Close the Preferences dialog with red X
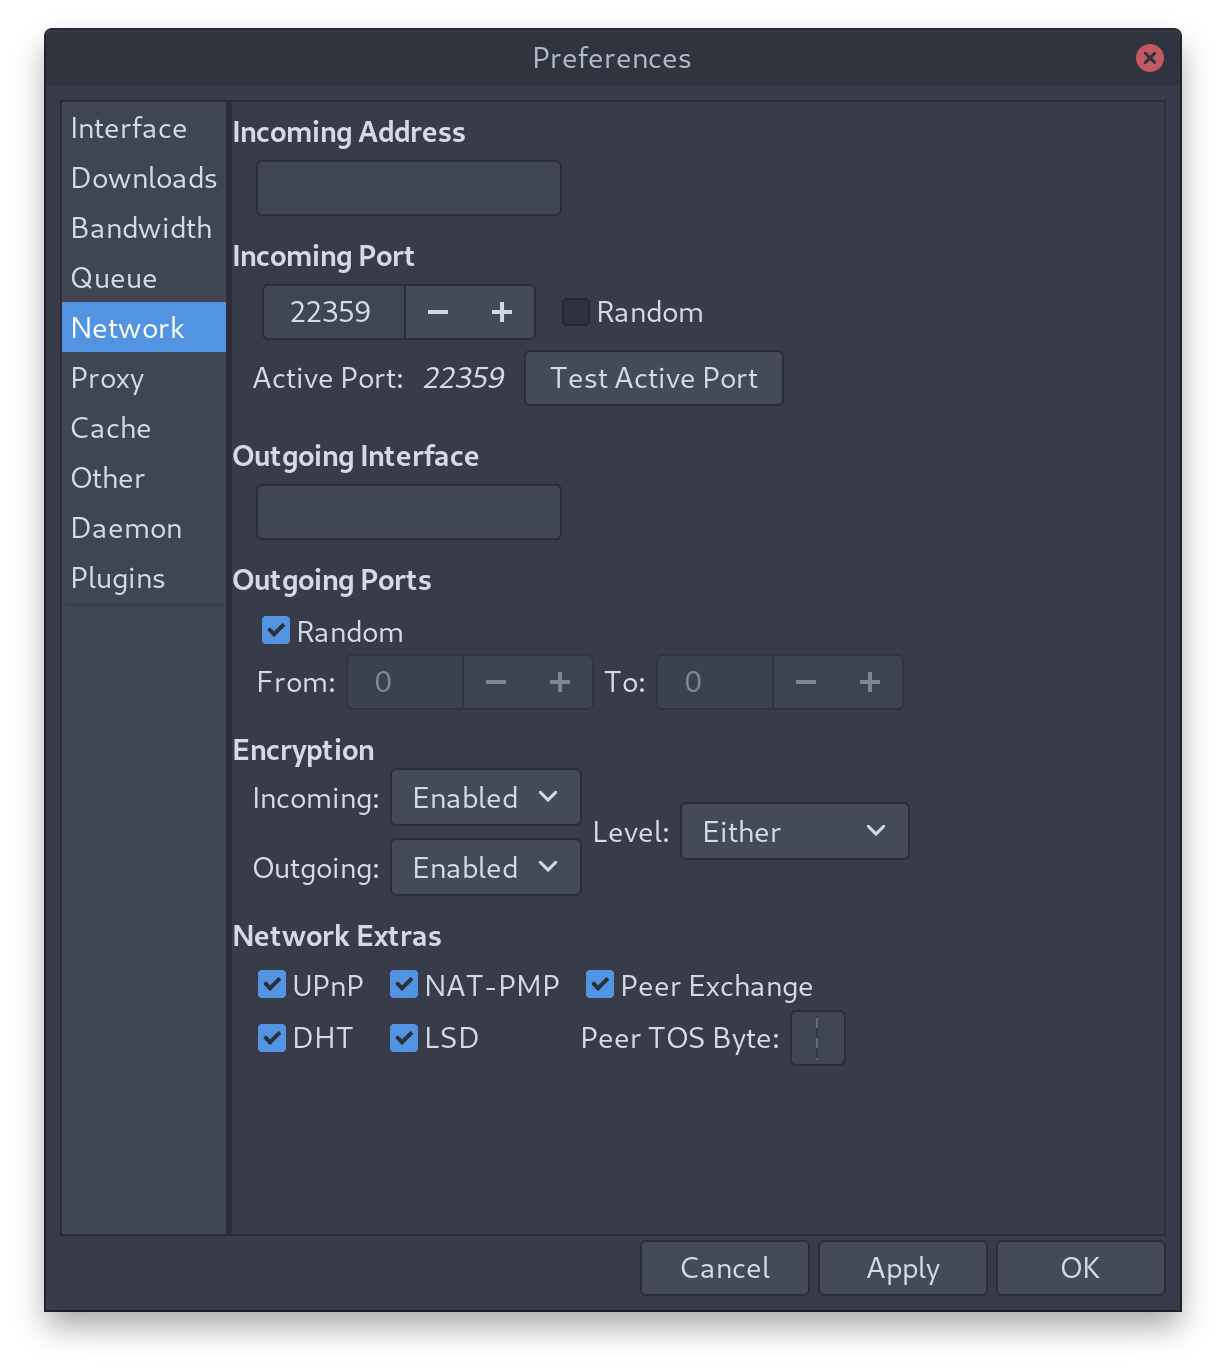This screenshot has width=1226, height=1372. (x=1150, y=58)
